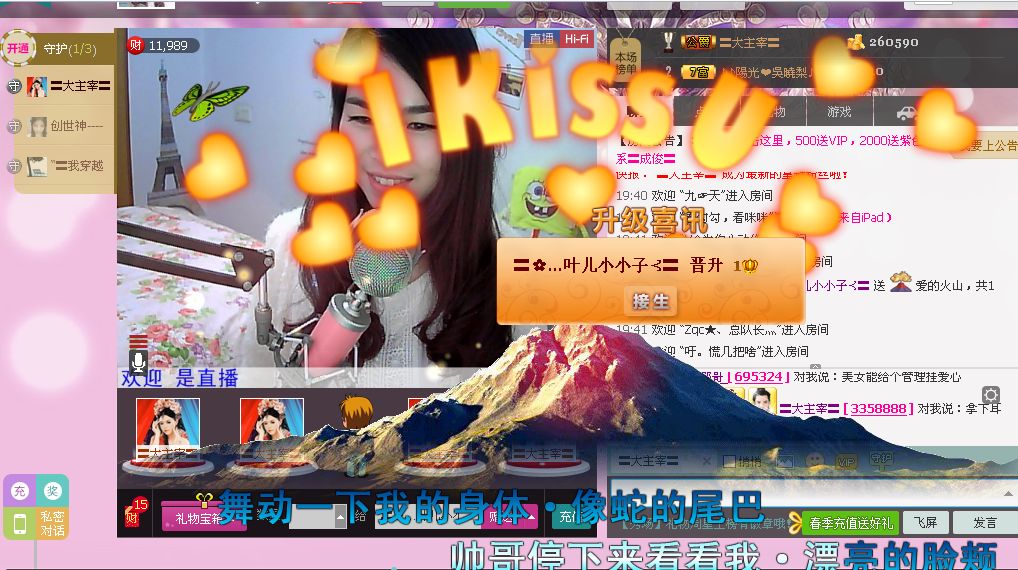Collapse chat panel with top chevron handle
Image resolution: width=1018 pixels, height=570 pixels.
point(815,367)
